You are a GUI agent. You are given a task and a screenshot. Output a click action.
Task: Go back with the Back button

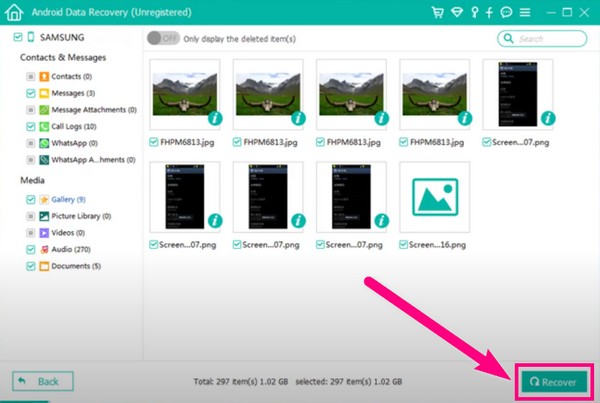(43, 381)
